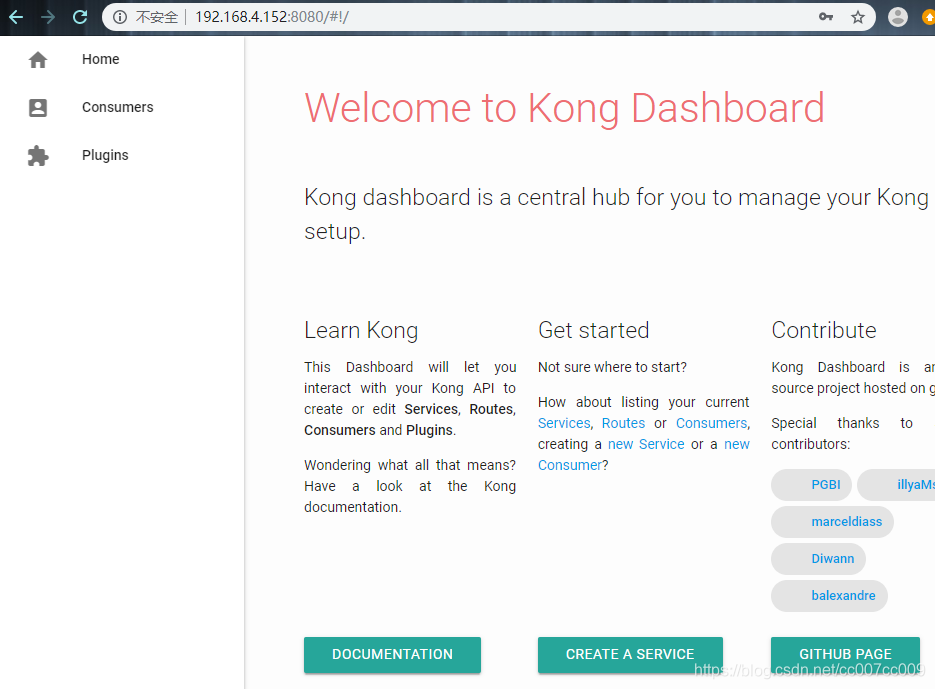The height and width of the screenshot is (689, 935).
Task: Click the GITHUB PAGE button
Action: pyautogui.click(x=846, y=654)
